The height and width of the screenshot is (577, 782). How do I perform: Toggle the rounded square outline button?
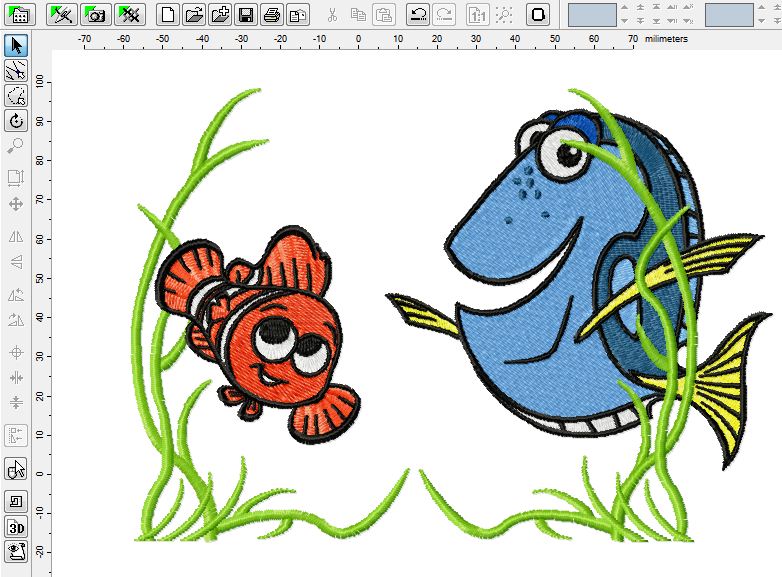pos(538,15)
